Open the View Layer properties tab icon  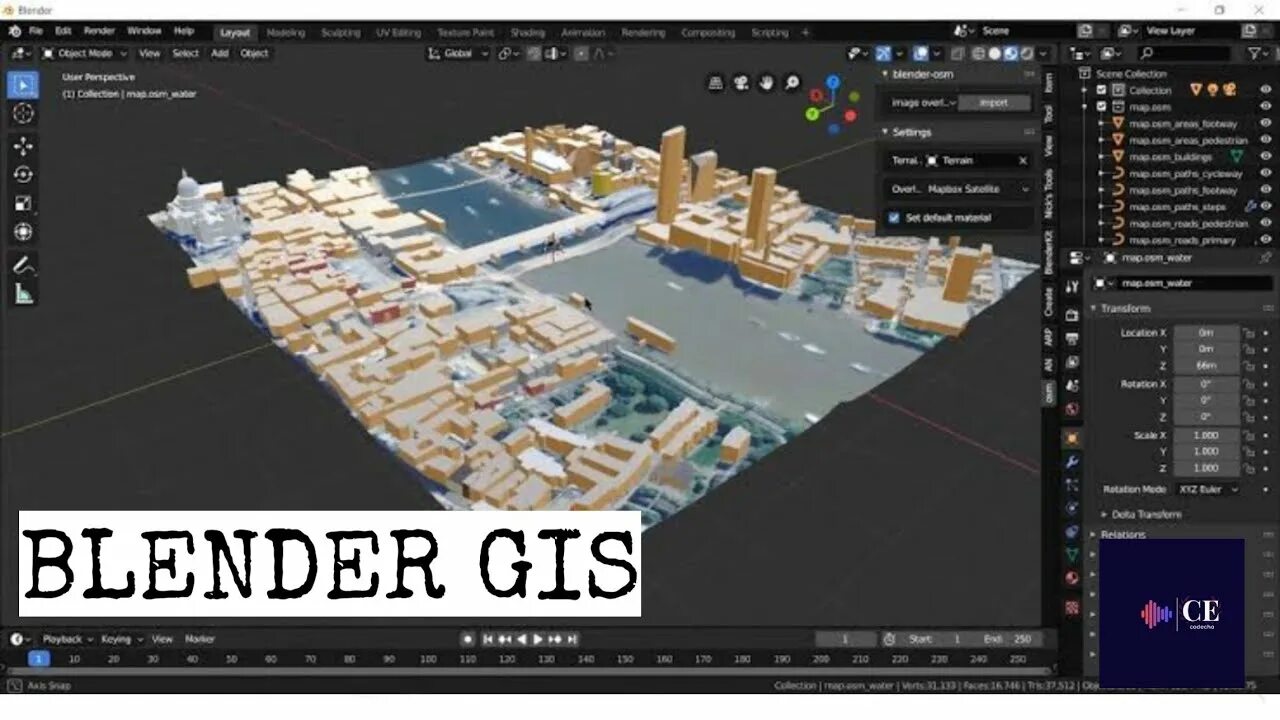pos(1072,363)
